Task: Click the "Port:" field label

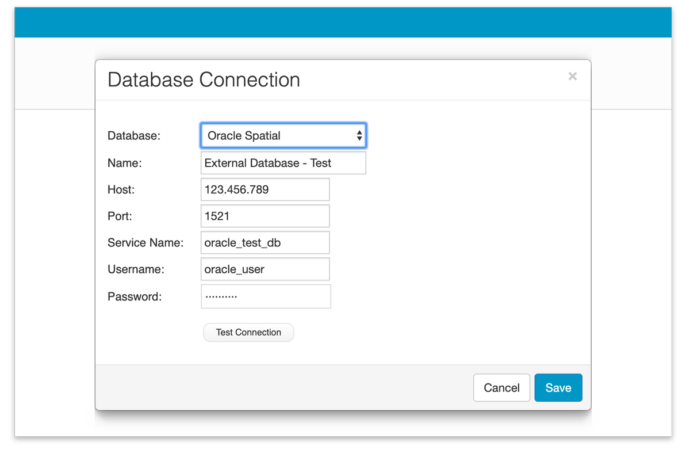Action: click(122, 216)
